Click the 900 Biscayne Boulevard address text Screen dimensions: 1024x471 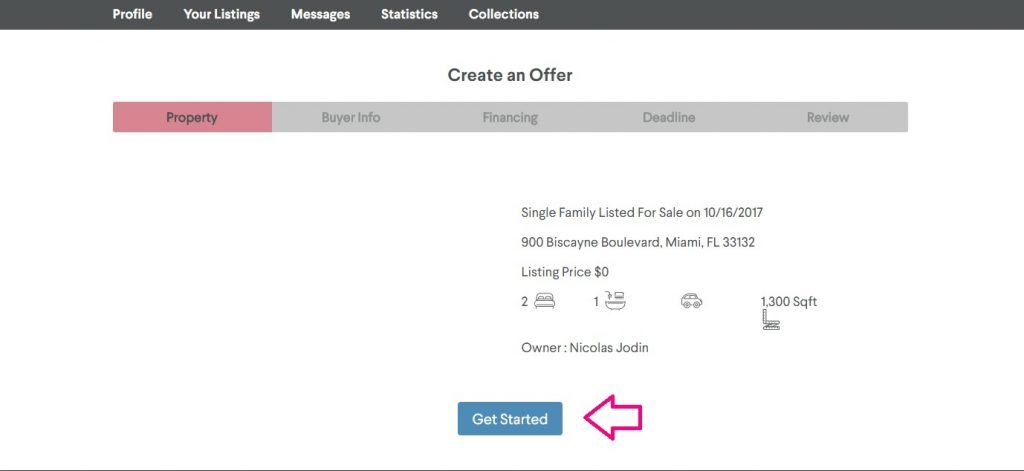coord(637,242)
